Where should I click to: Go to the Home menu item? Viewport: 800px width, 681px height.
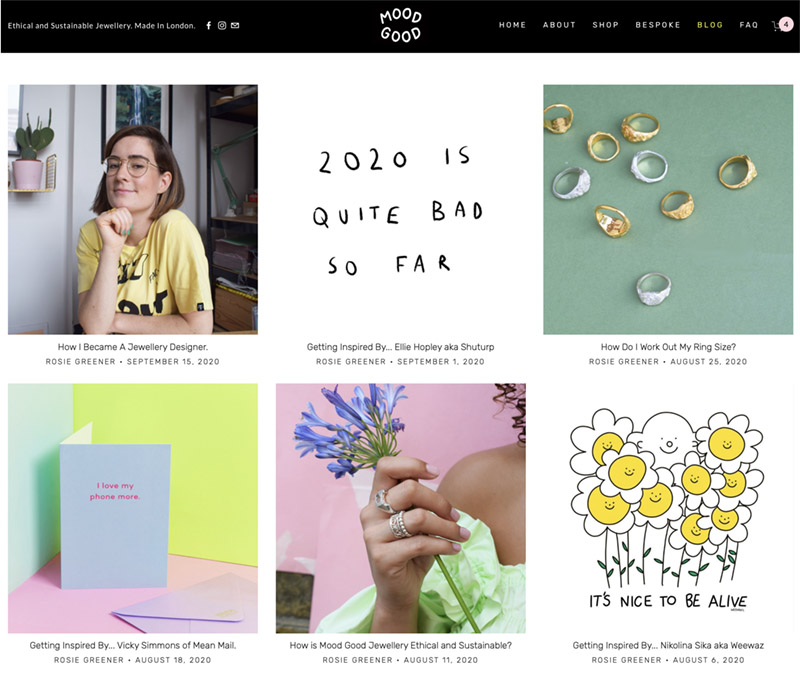pyautogui.click(x=512, y=25)
